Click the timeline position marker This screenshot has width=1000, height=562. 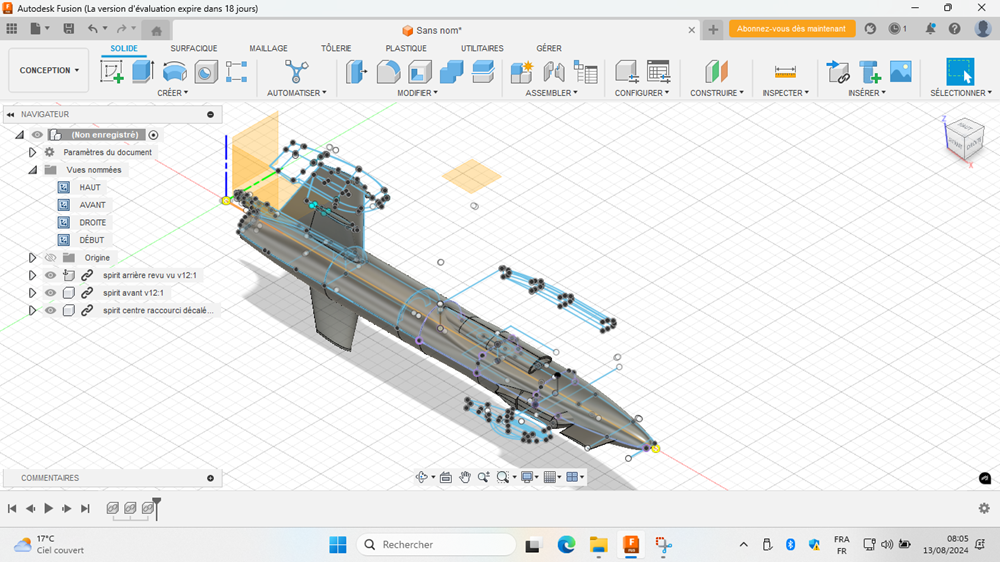tap(157, 508)
